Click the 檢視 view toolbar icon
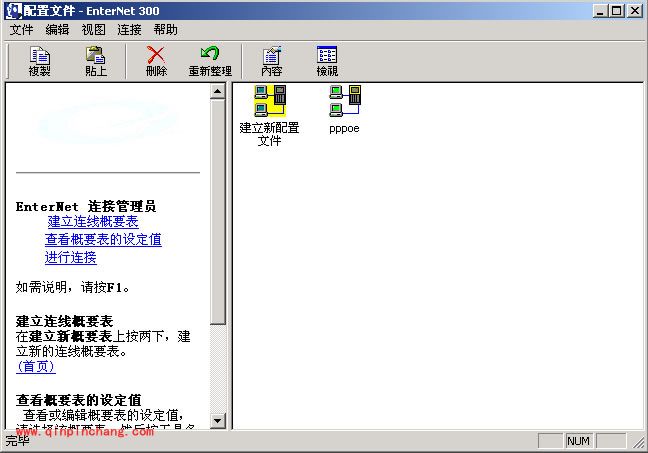 point(327,61)
